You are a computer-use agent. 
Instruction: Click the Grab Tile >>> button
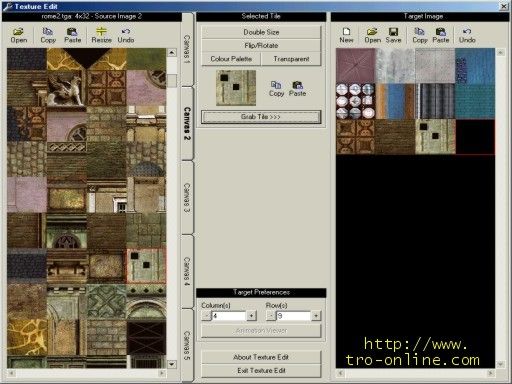tap(261, 117)
